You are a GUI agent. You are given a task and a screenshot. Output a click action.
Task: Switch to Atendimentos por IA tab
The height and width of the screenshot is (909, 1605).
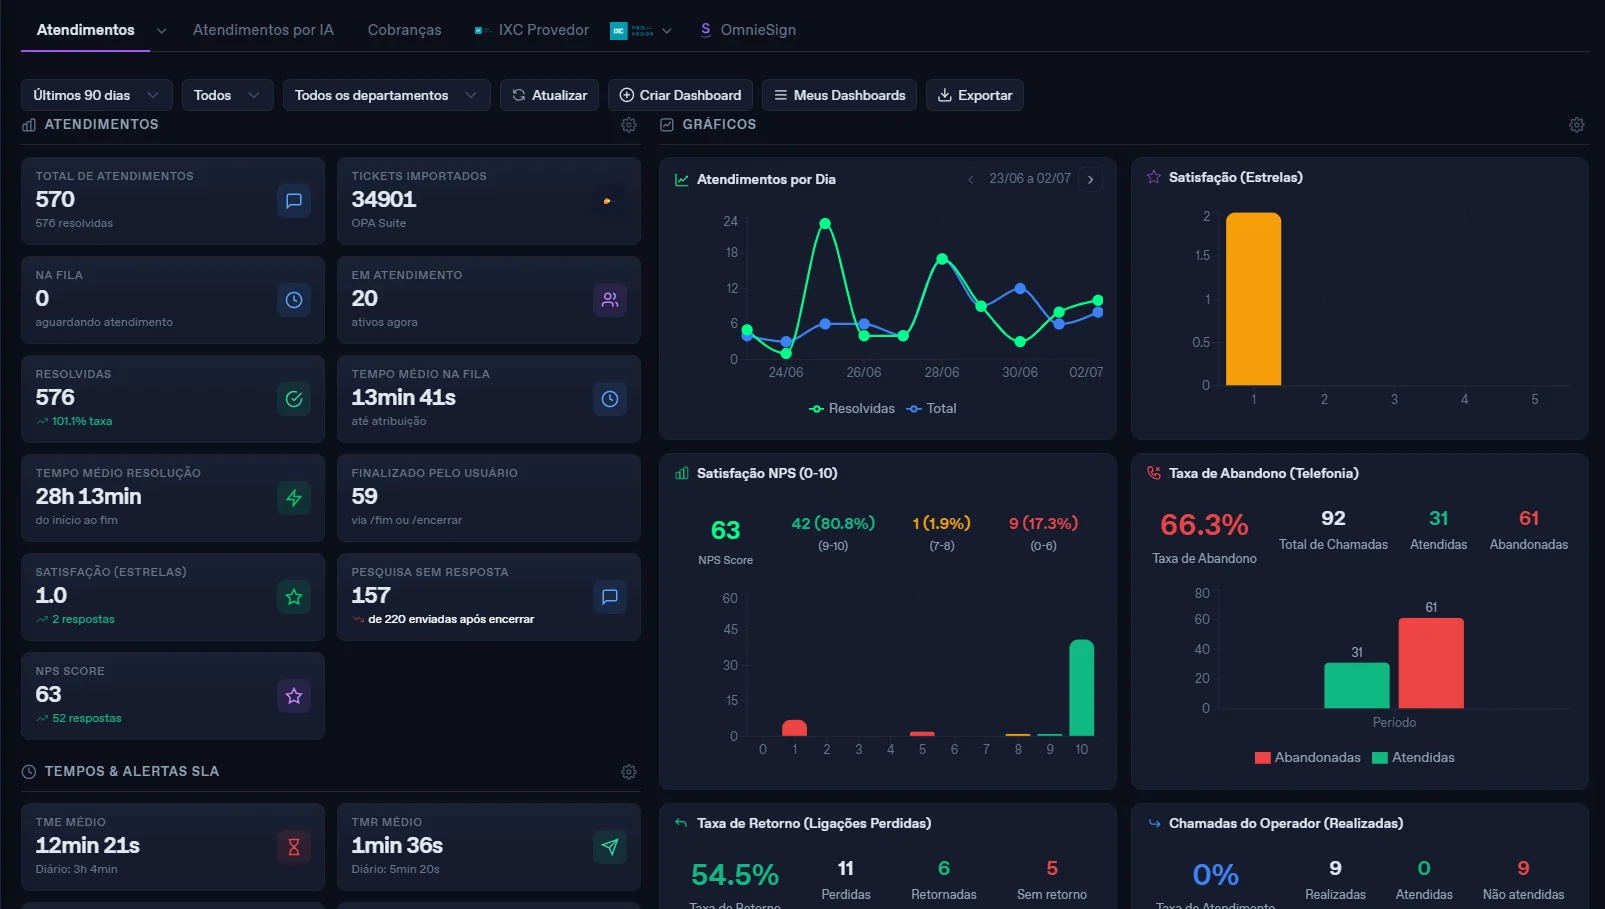click(x=264, y=30)
